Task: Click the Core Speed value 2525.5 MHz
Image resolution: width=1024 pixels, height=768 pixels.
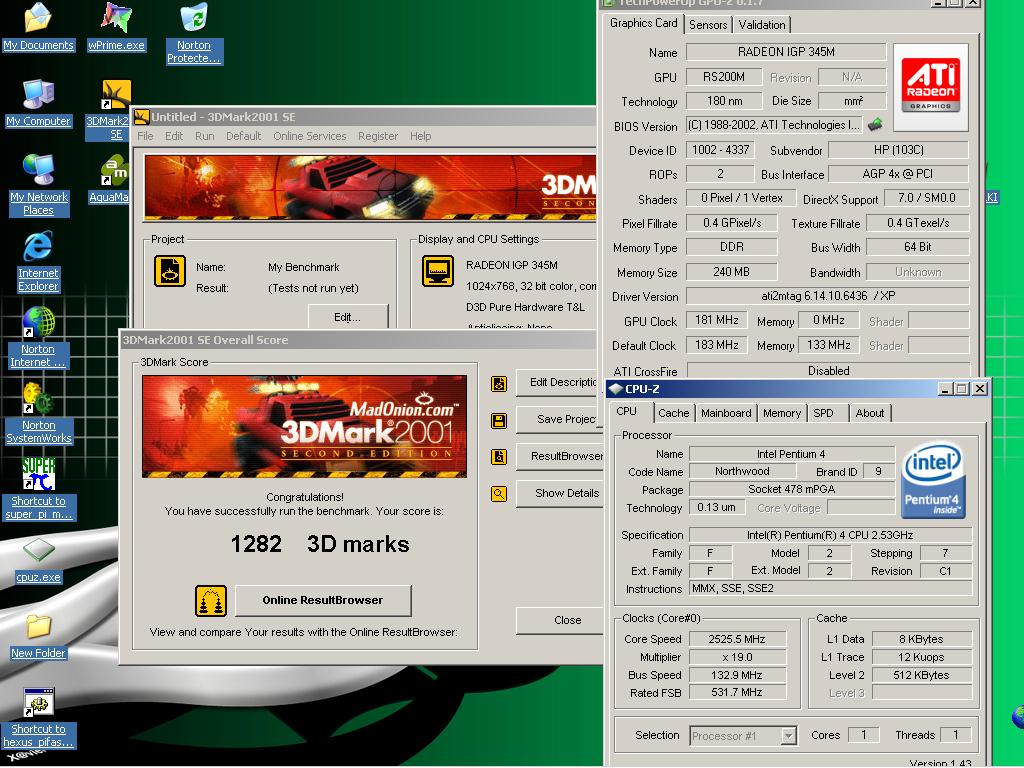Action: pos(737,639)
